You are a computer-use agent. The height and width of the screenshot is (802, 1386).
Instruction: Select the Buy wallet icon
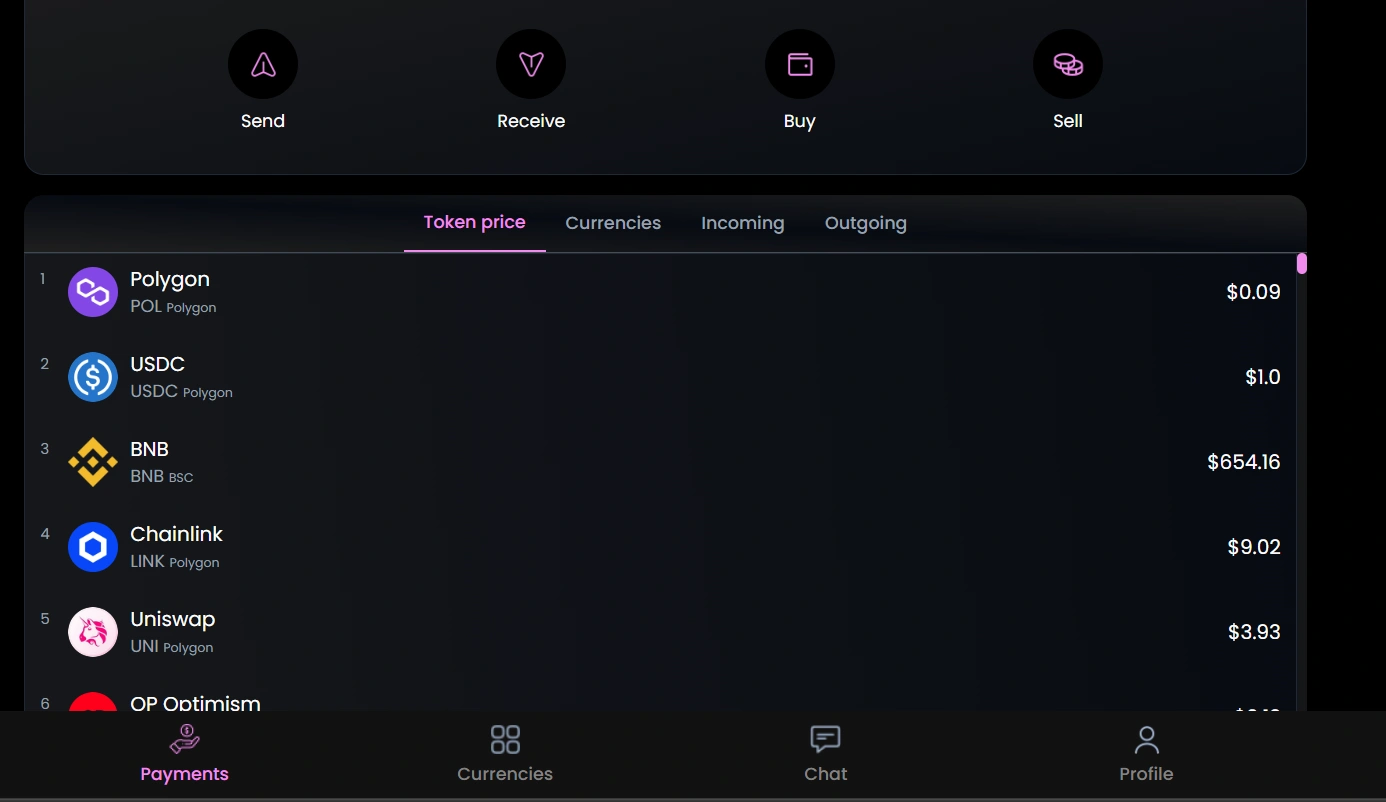800,64
